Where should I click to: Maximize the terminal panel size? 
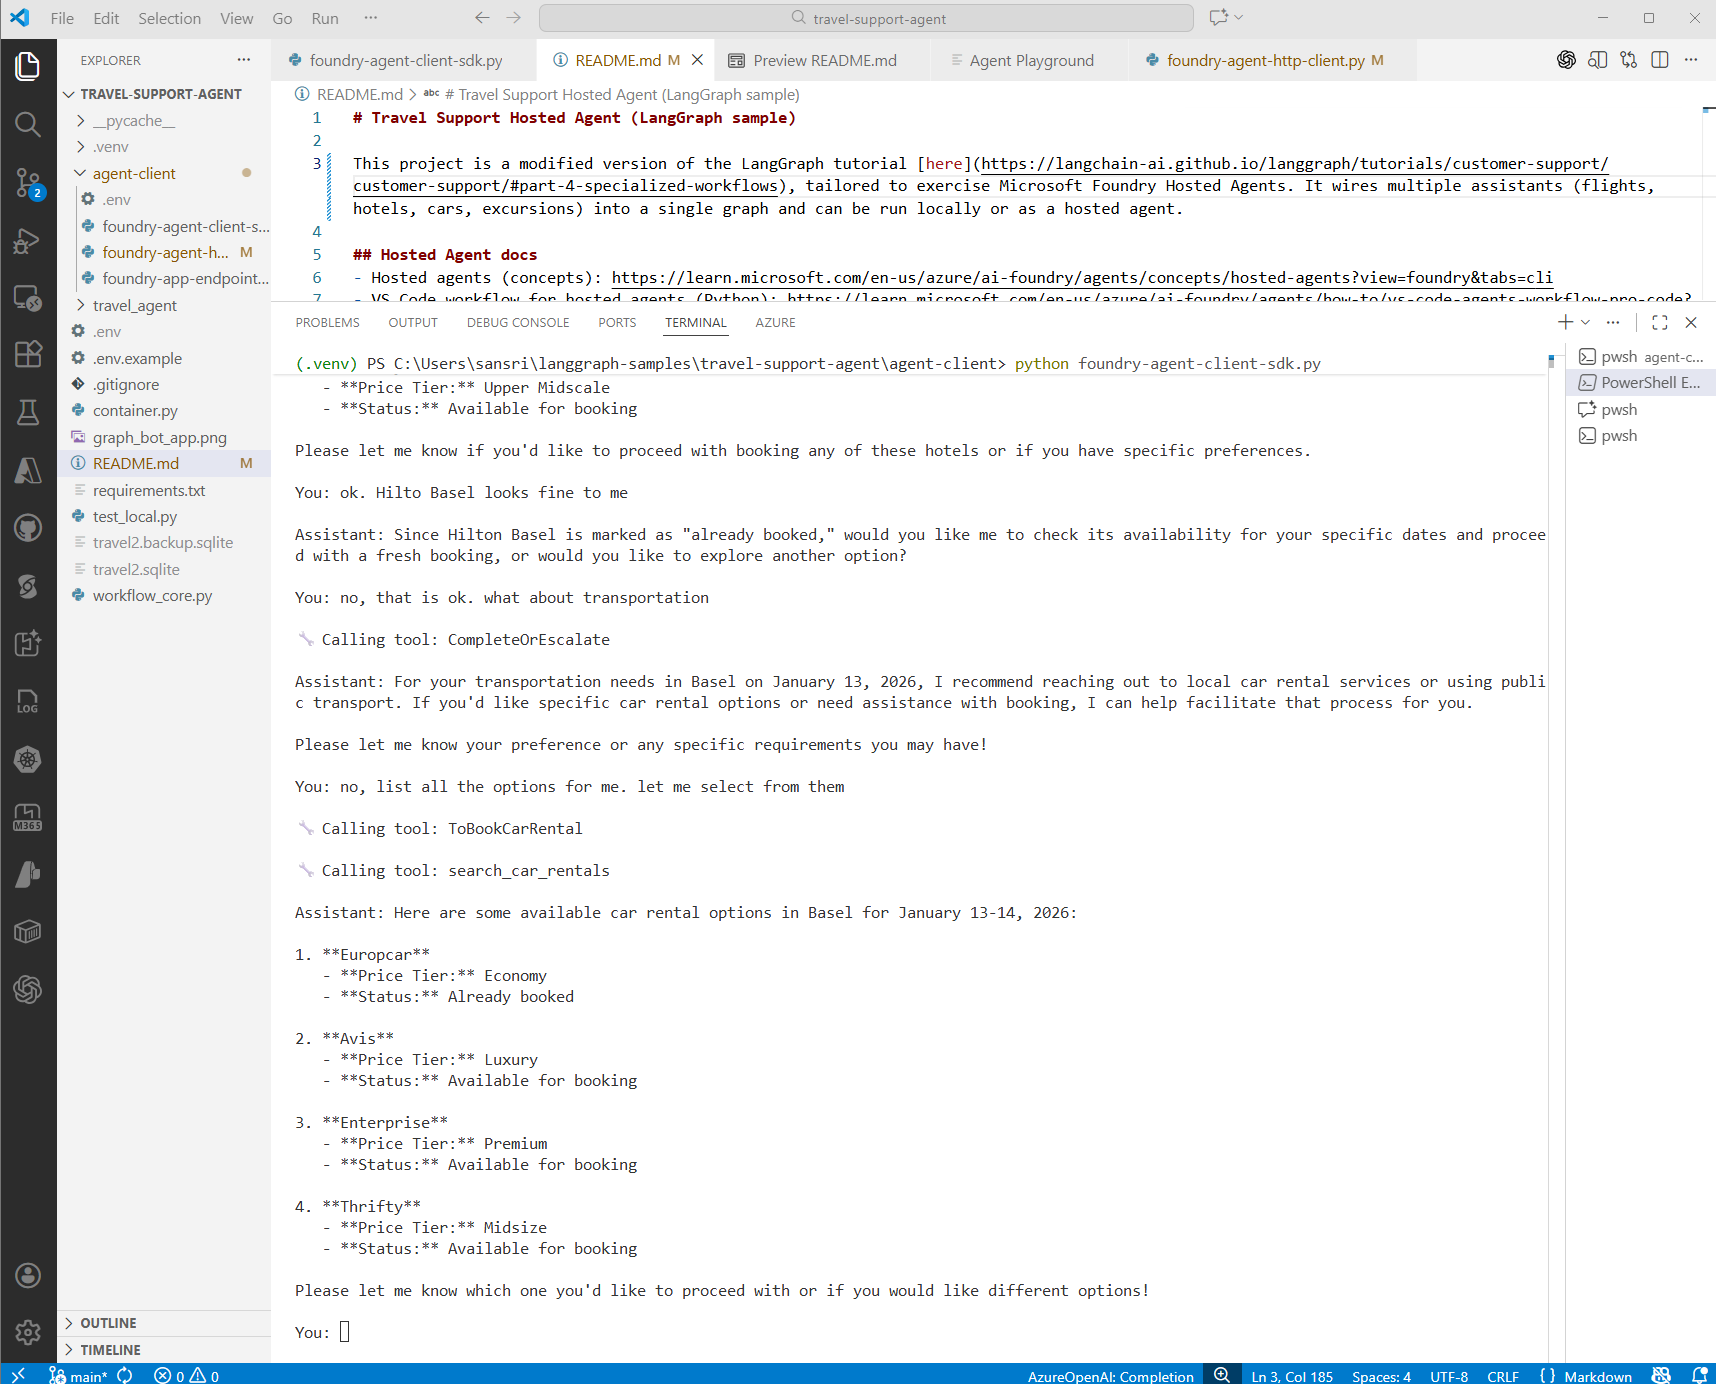click(x=1660, y=322)
